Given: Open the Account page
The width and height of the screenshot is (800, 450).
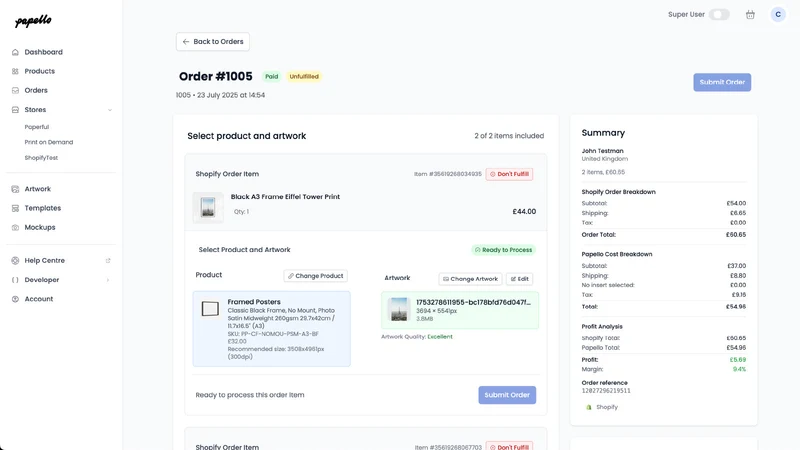Looking at the screenshot, I should coord(39,299).
